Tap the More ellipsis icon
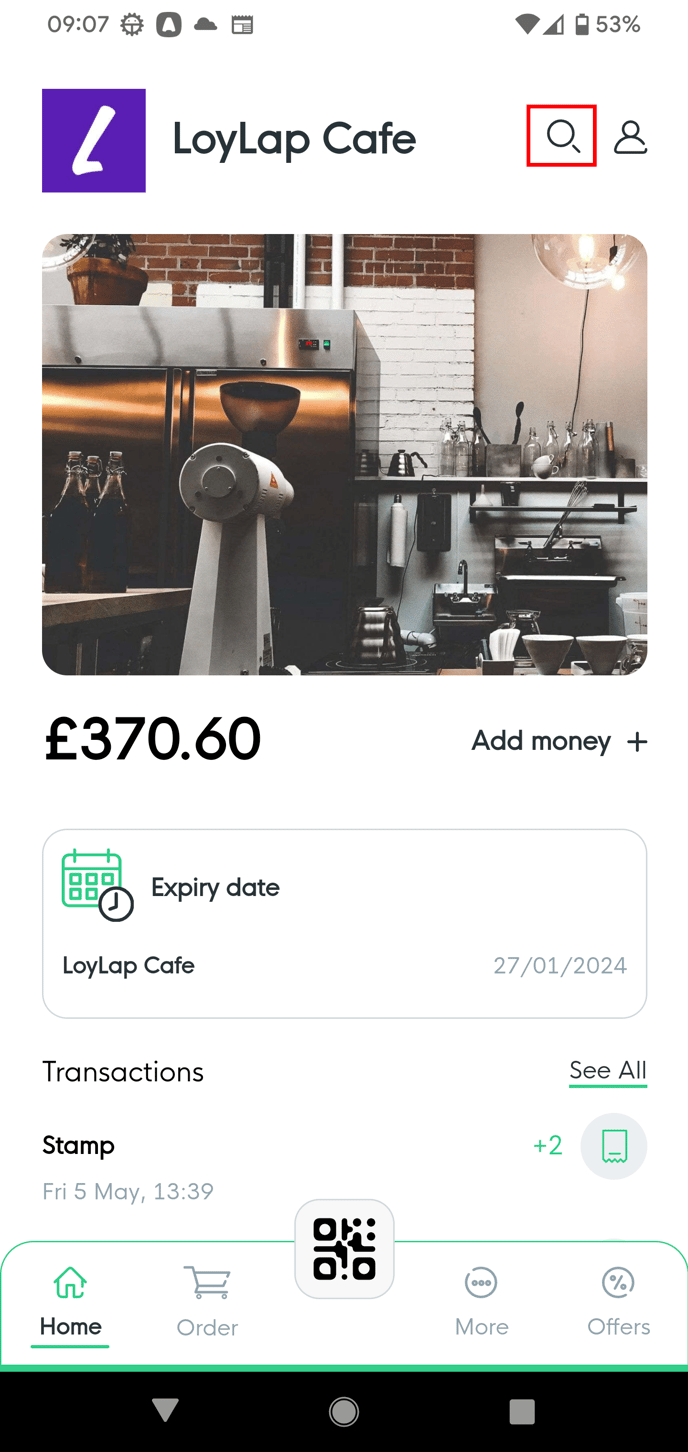The height and width of the screenshot is (1452, 688). 481,1281
